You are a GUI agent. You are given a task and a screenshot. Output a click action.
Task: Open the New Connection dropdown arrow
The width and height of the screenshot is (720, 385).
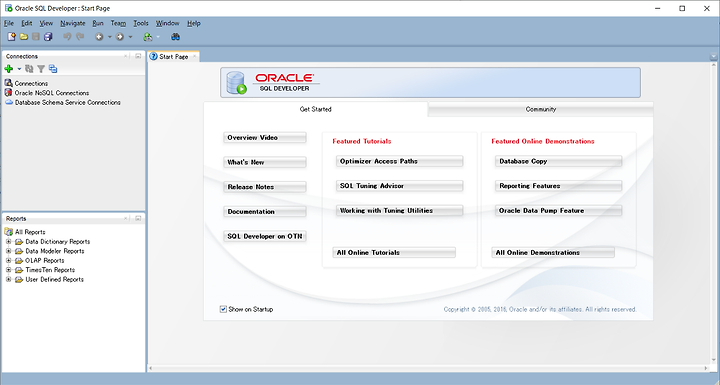pyautogui.click(x=19, y=69)
